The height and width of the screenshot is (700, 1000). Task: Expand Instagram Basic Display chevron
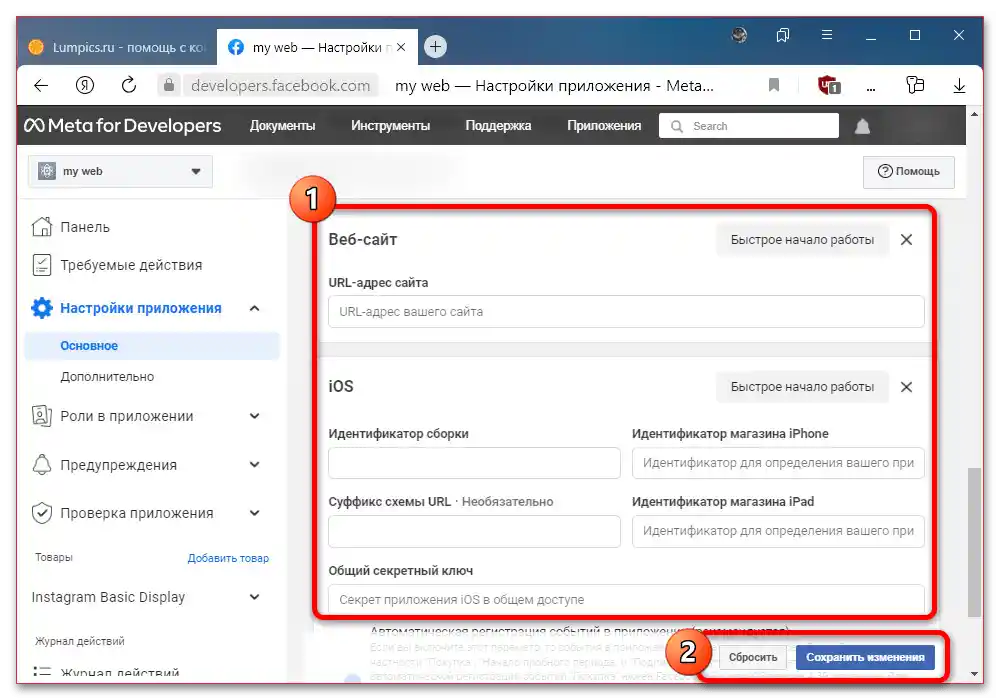254,597
